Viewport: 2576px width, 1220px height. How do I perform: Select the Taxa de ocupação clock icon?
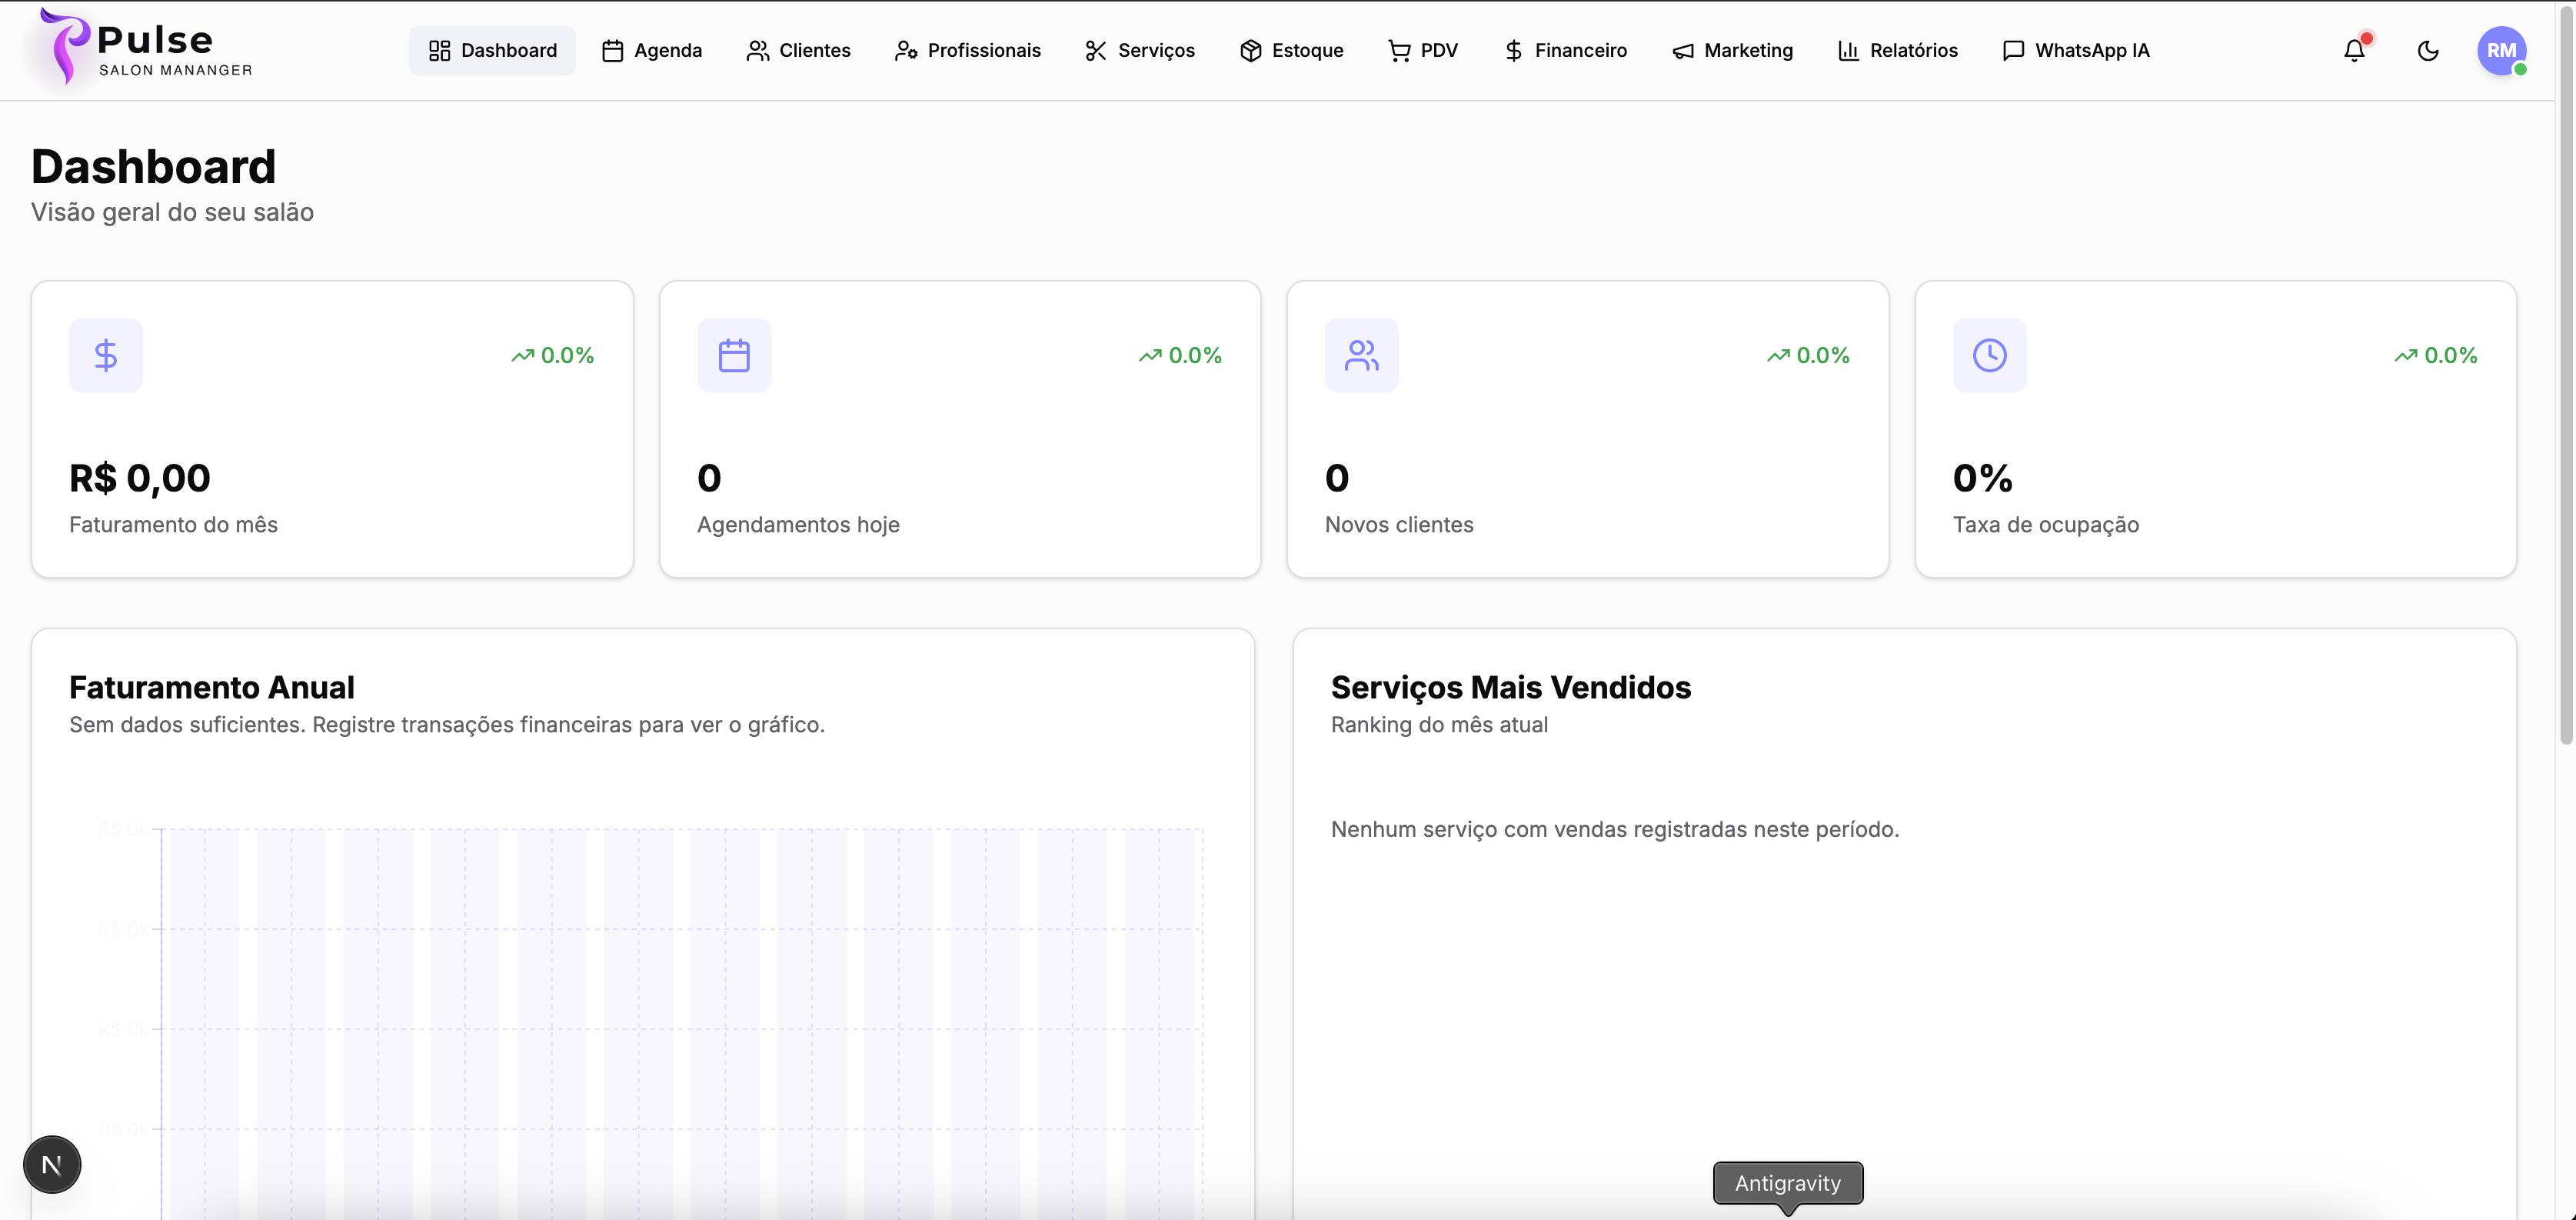click(1989, 354)
